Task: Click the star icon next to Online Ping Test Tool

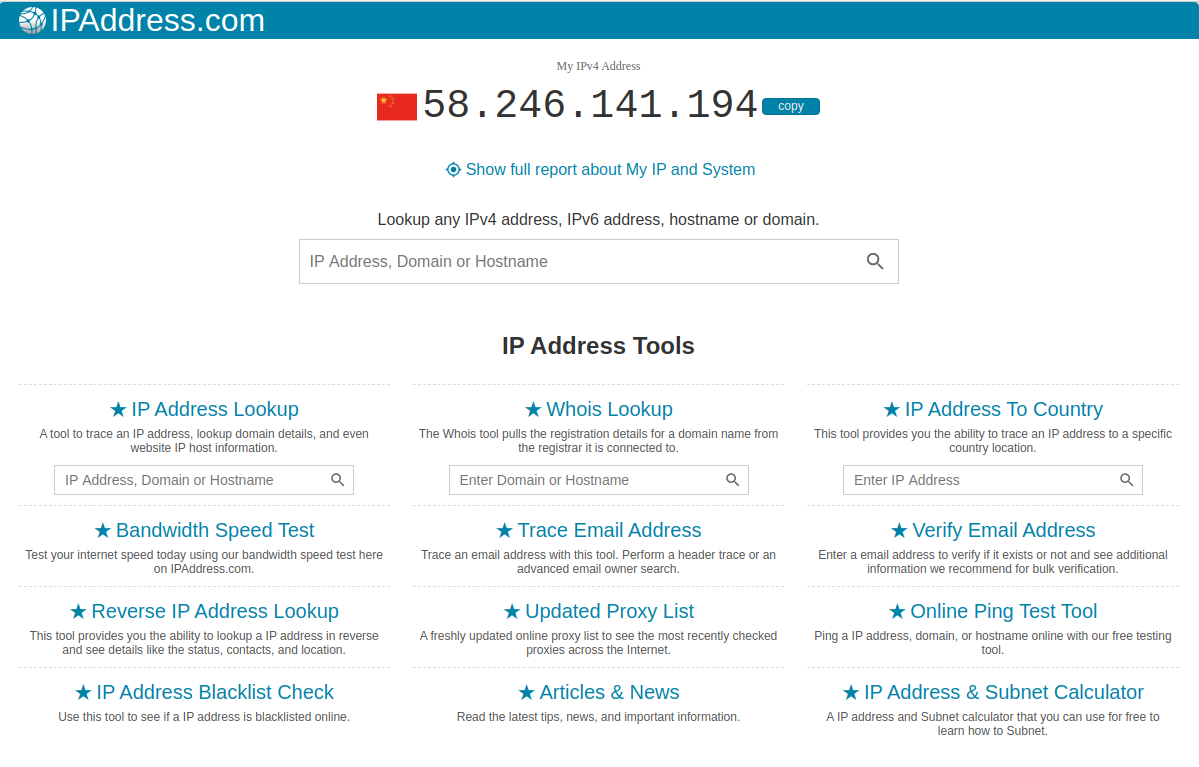Action: (x=897, y=612)
